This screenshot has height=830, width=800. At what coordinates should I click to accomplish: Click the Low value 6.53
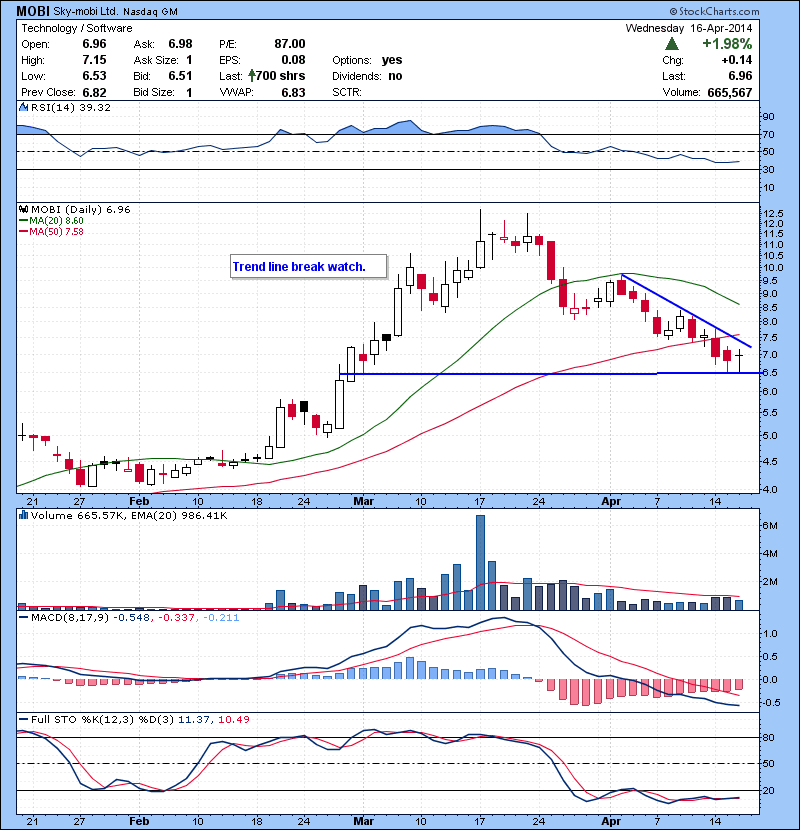(94, 76)
